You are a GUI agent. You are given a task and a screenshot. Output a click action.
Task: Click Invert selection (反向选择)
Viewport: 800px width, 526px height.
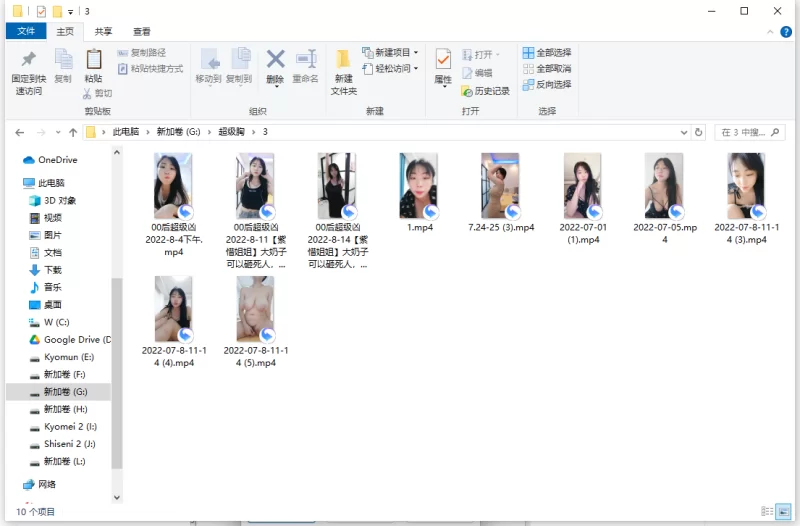[547, 84]
